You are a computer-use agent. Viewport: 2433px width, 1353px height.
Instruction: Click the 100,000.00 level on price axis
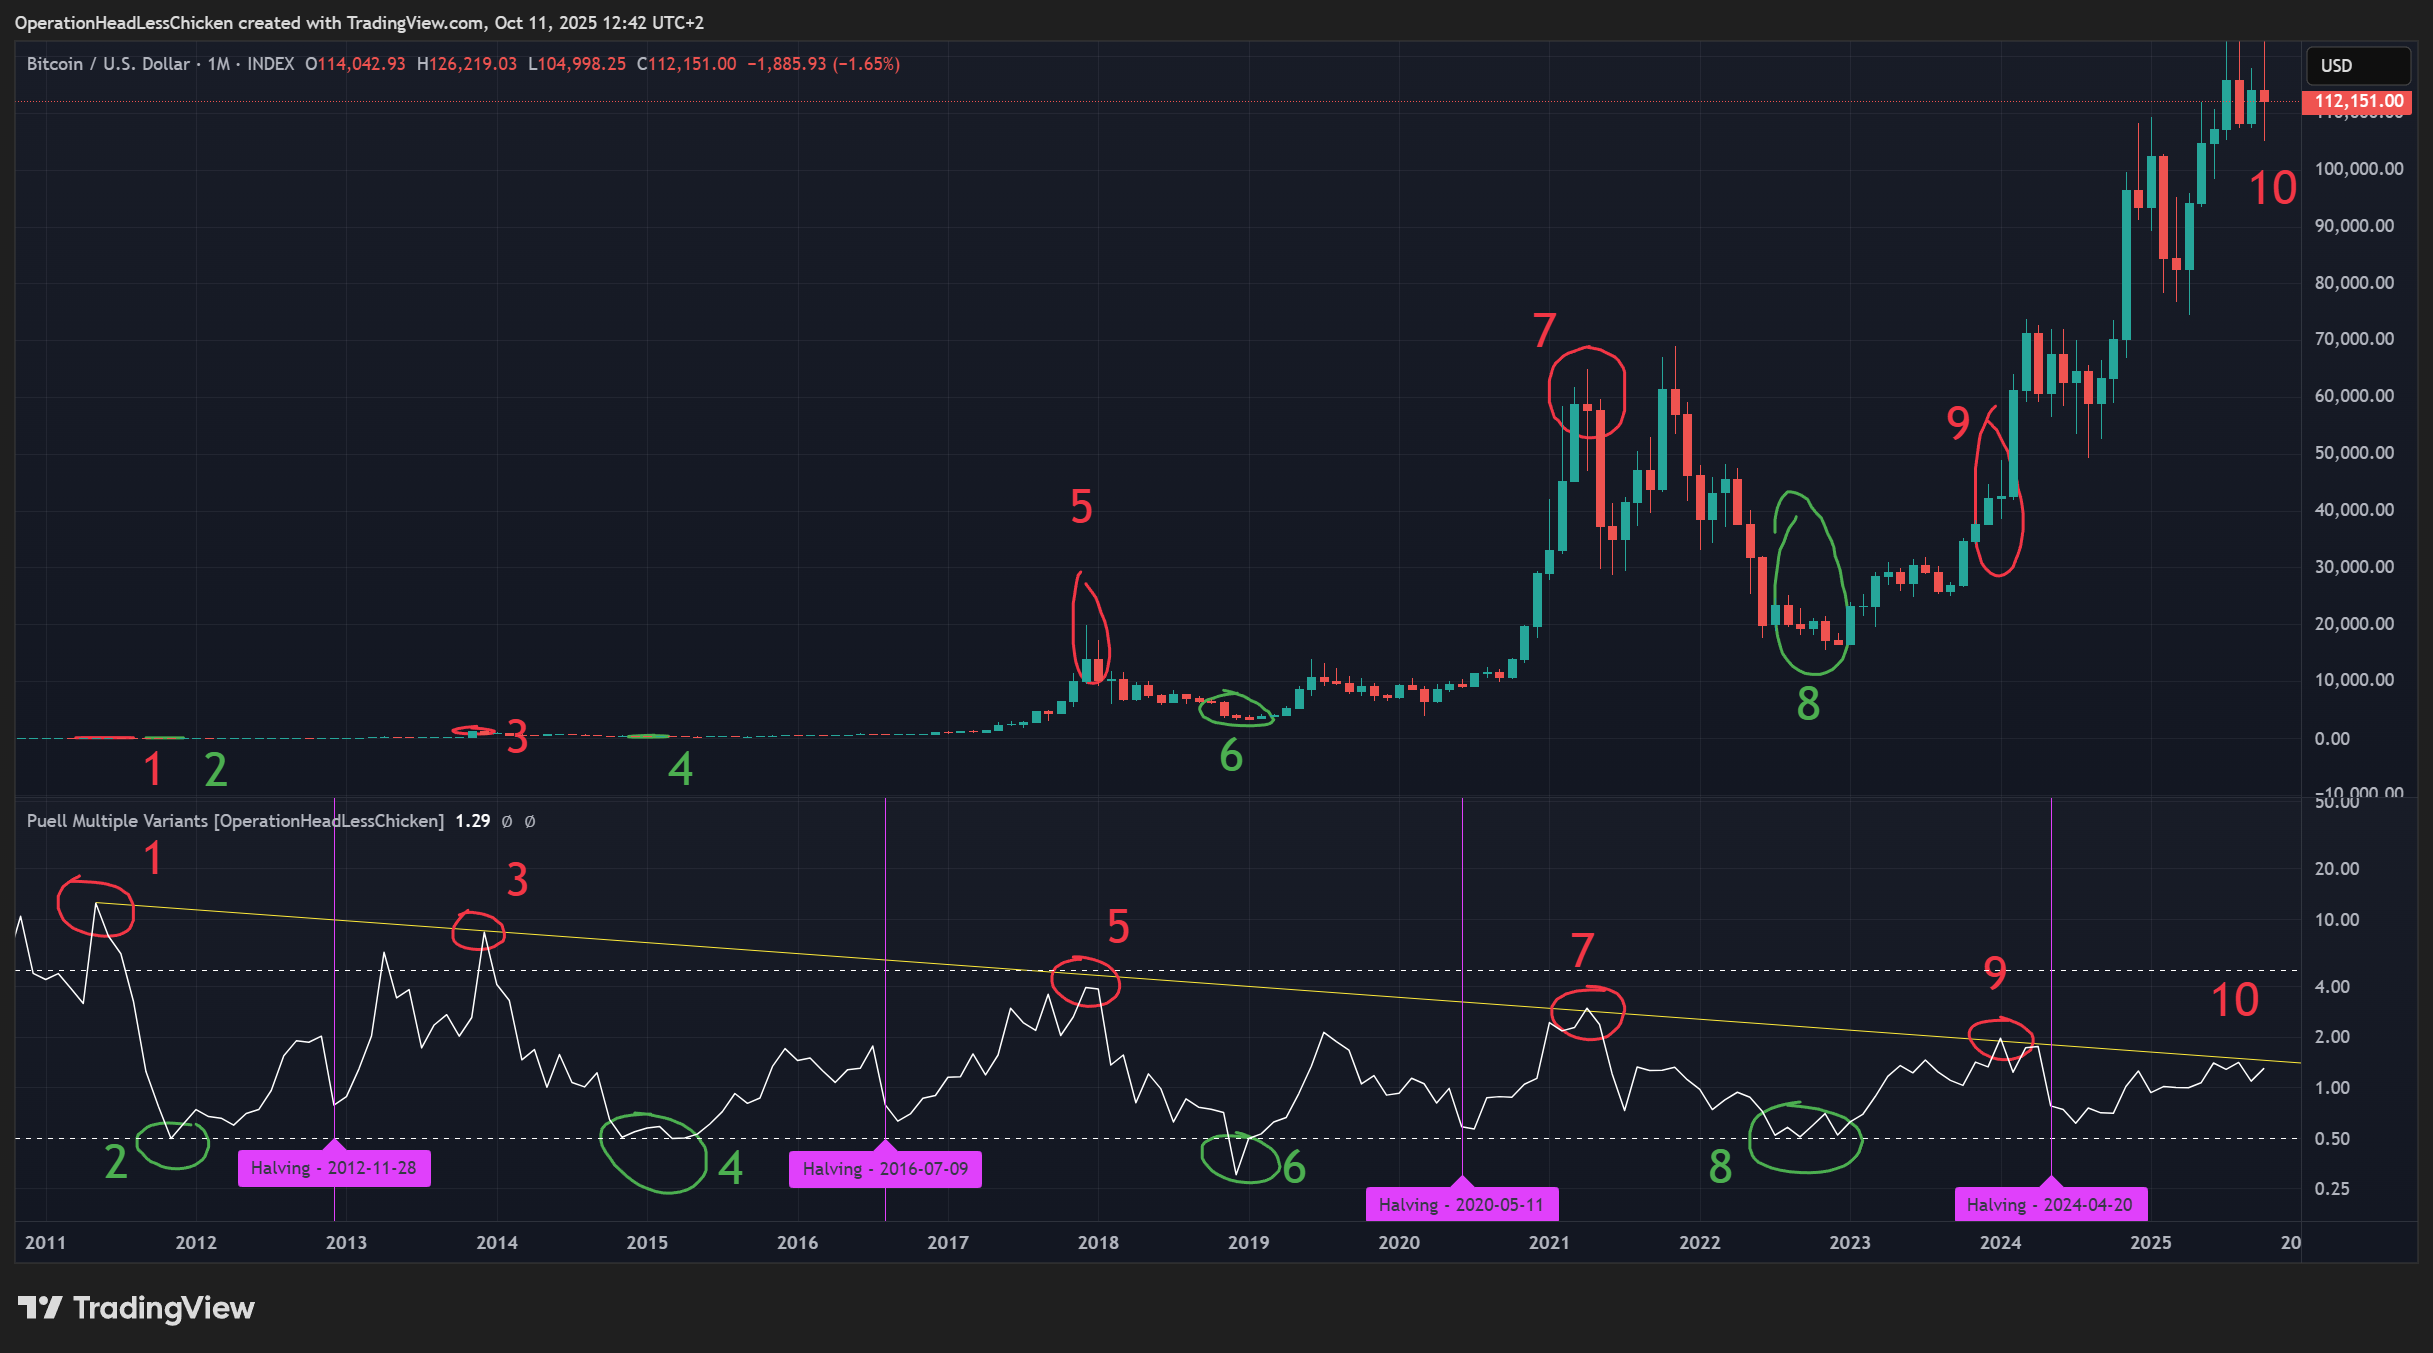click(2358, 169)
